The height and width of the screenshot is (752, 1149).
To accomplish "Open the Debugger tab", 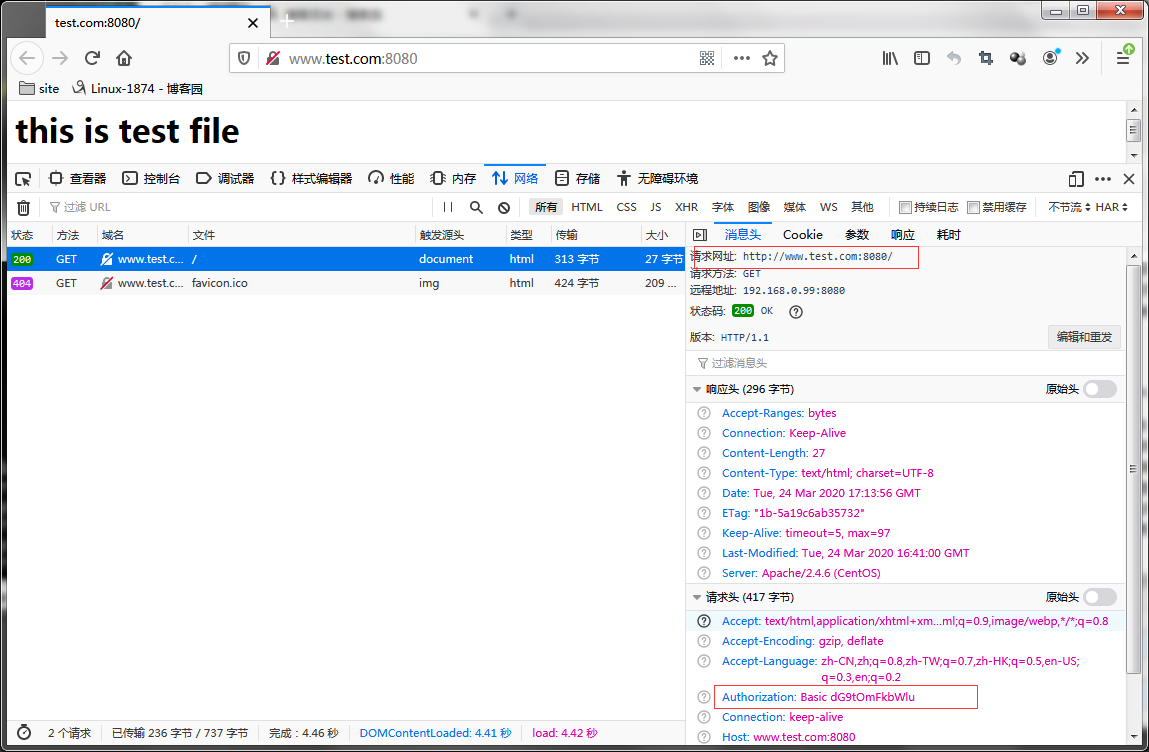I will pyautogui.click(x=225, y=179).
